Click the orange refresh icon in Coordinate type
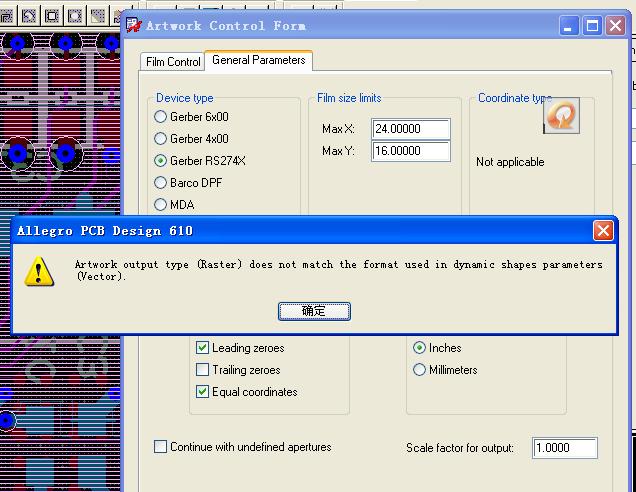Screen dimensions: 636x492 coord(561,116)
